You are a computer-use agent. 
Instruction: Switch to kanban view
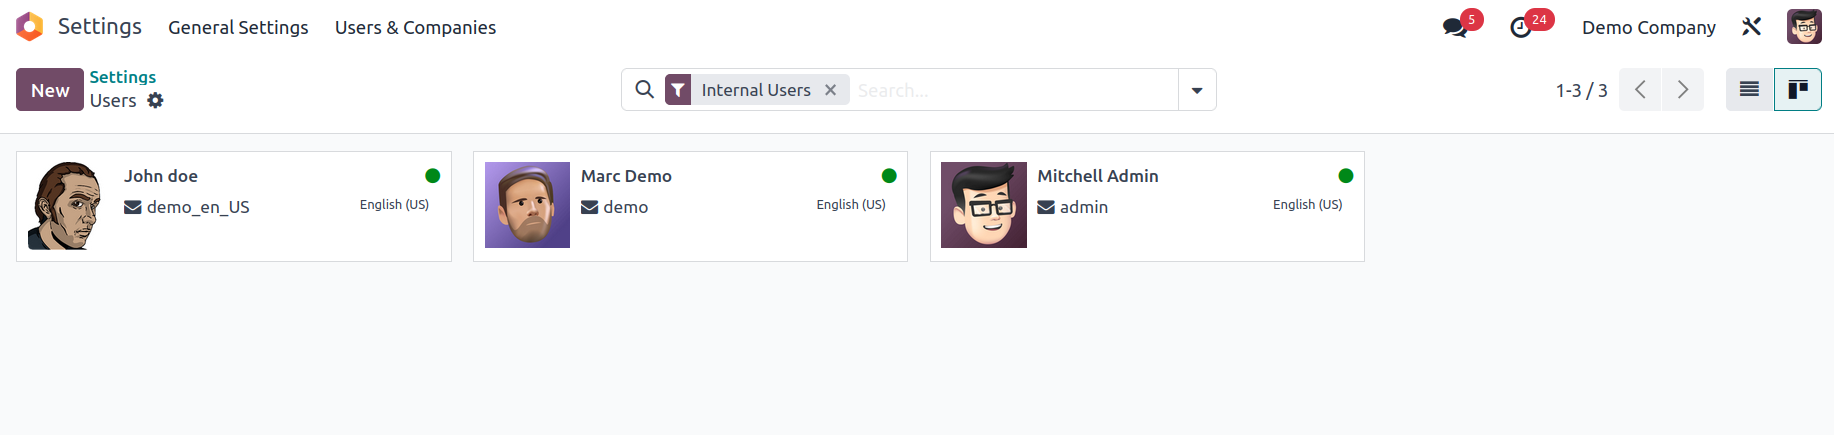(1798, 90)
